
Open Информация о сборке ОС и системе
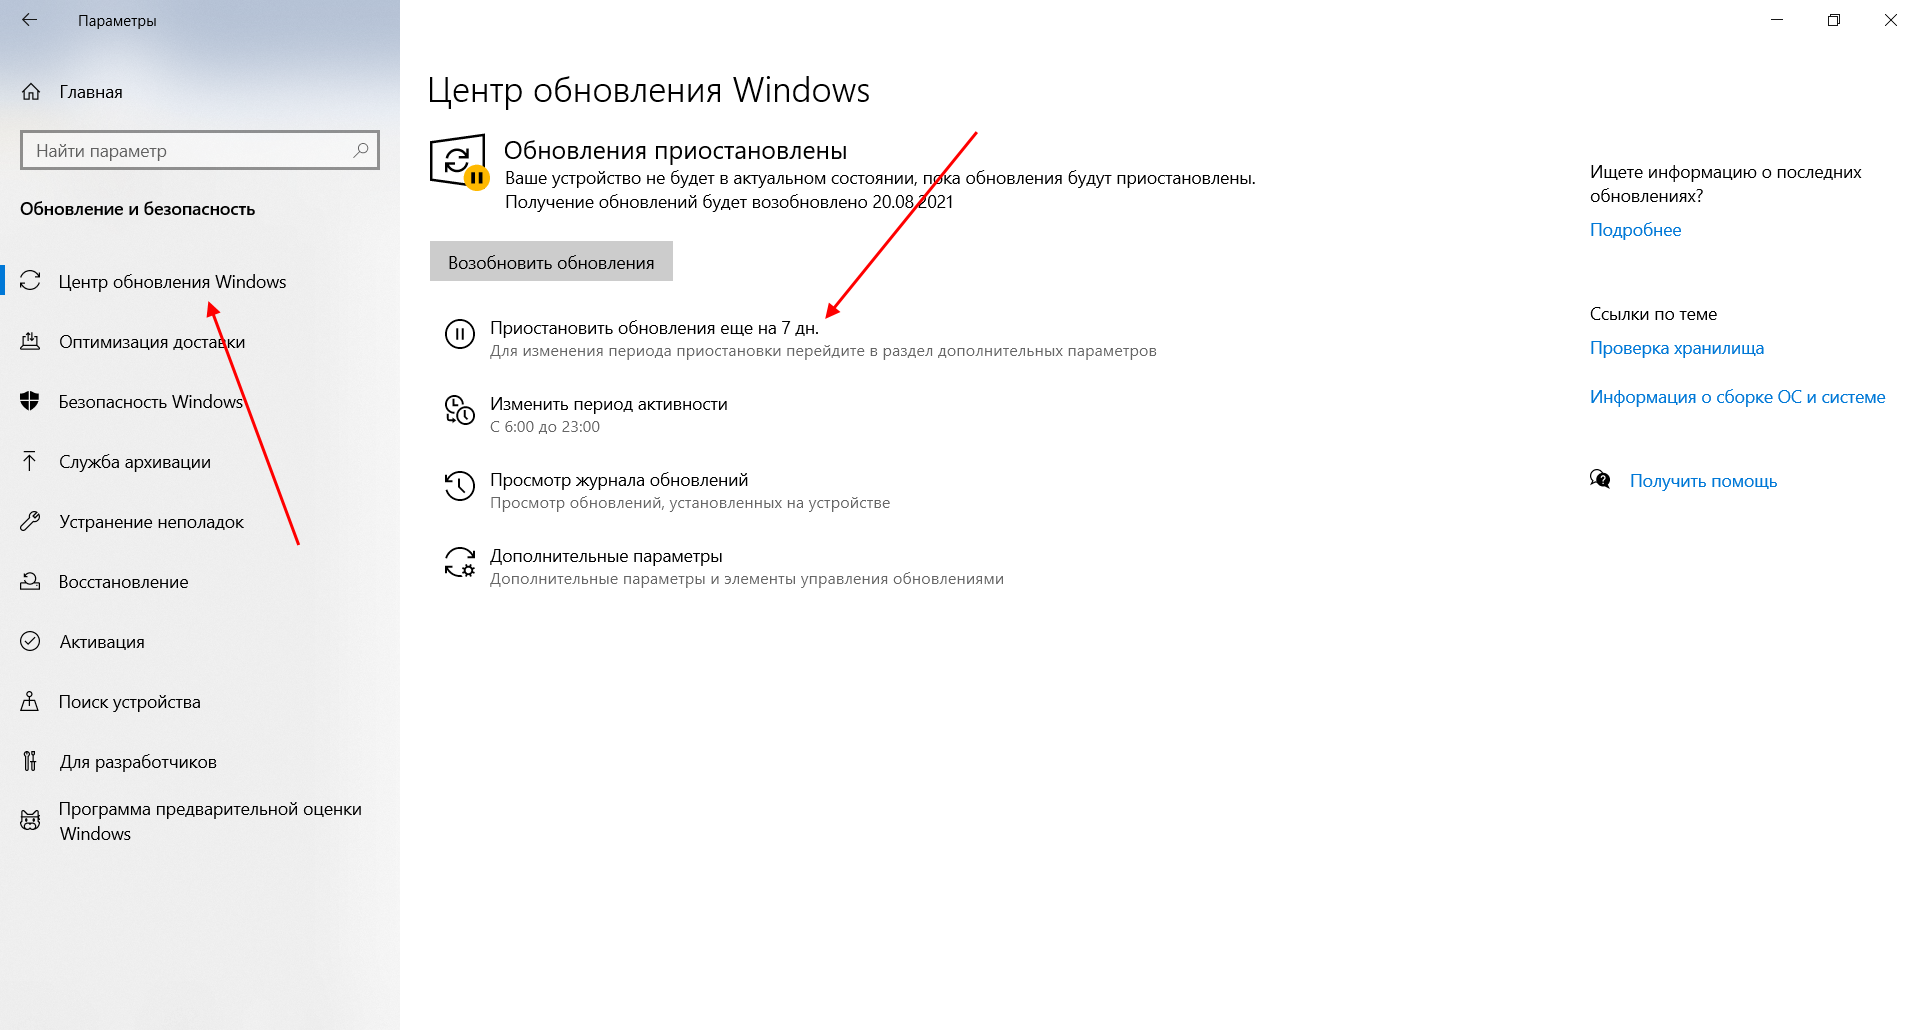1738,397
